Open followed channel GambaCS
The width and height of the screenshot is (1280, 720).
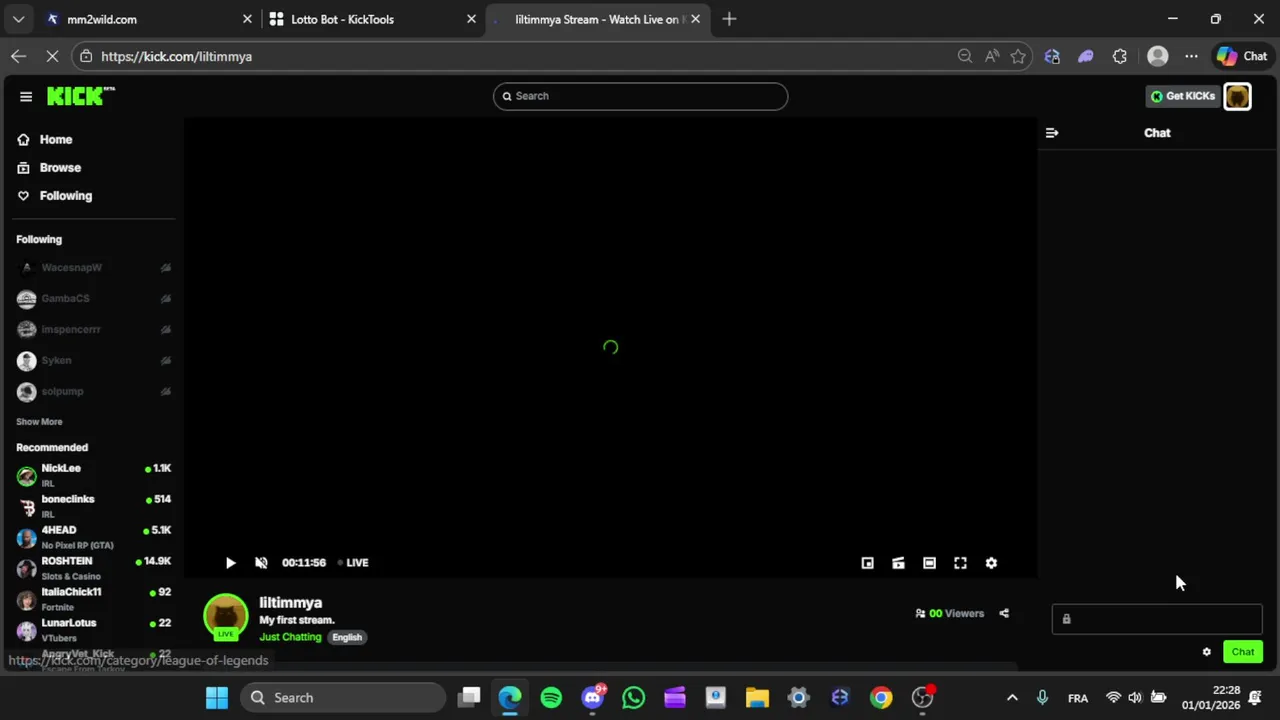click(94, 299)
